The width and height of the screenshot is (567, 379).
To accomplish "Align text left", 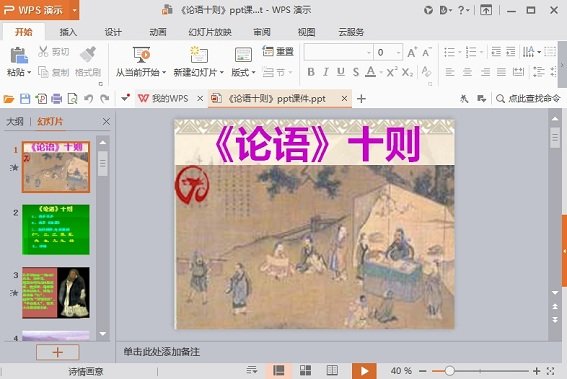I will coord(450,72).
